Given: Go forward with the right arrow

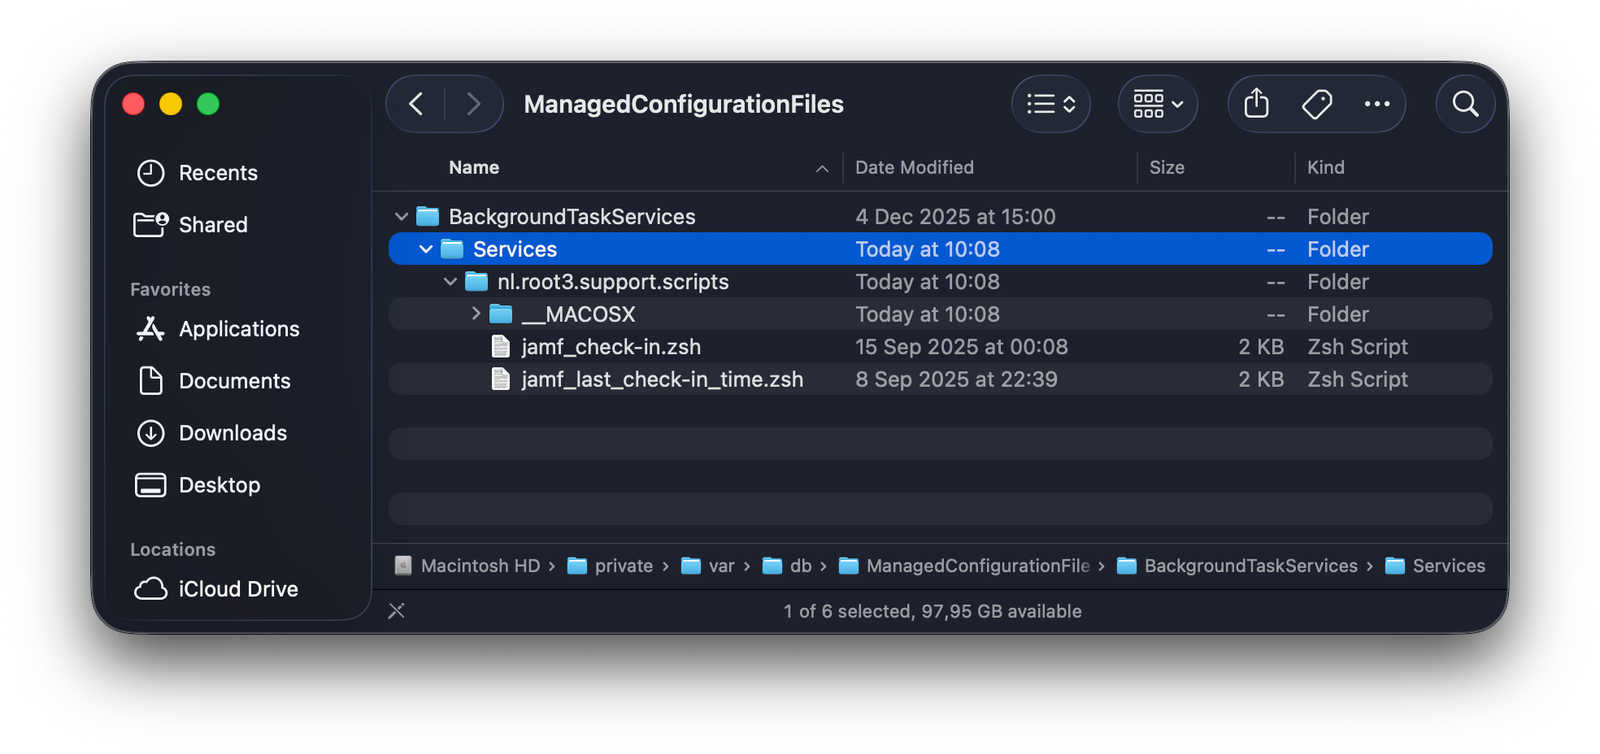Looking at the screenshot, I should [473, 104].
